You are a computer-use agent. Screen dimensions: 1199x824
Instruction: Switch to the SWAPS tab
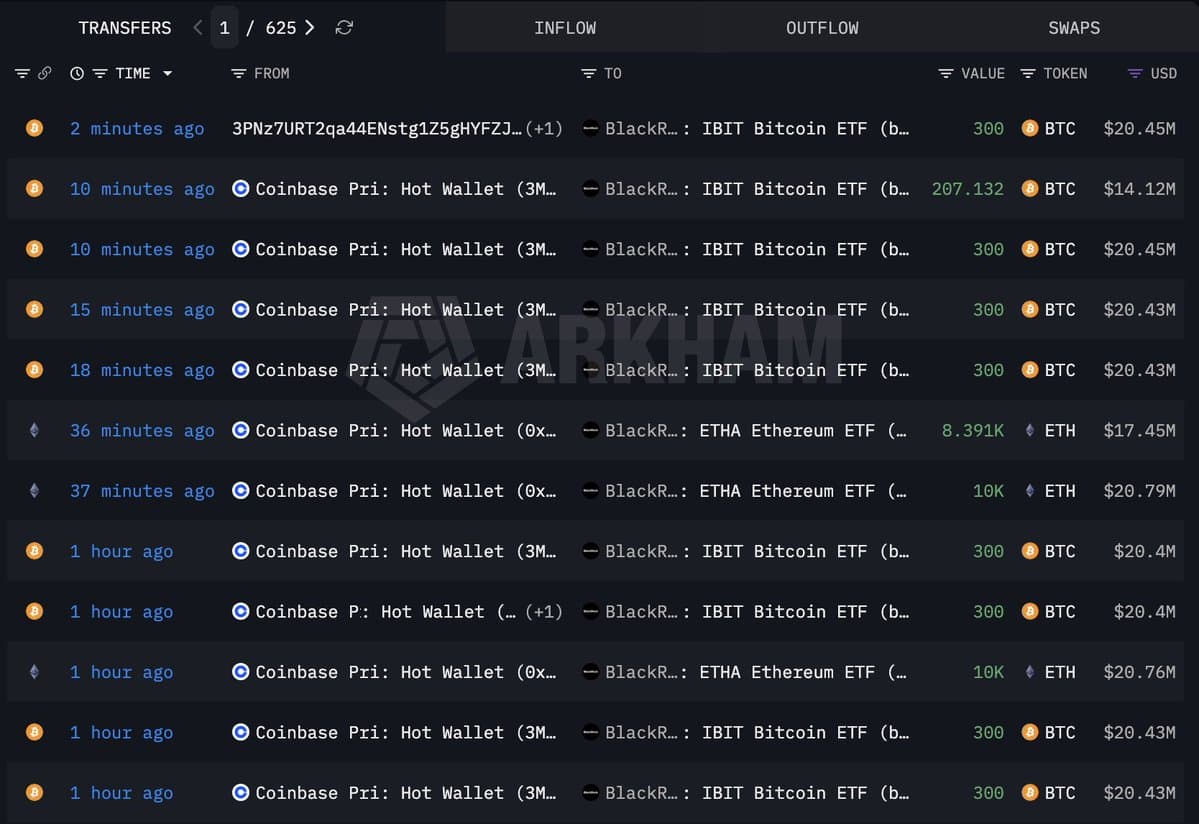pyautogui.click(x=1074, y=28)
